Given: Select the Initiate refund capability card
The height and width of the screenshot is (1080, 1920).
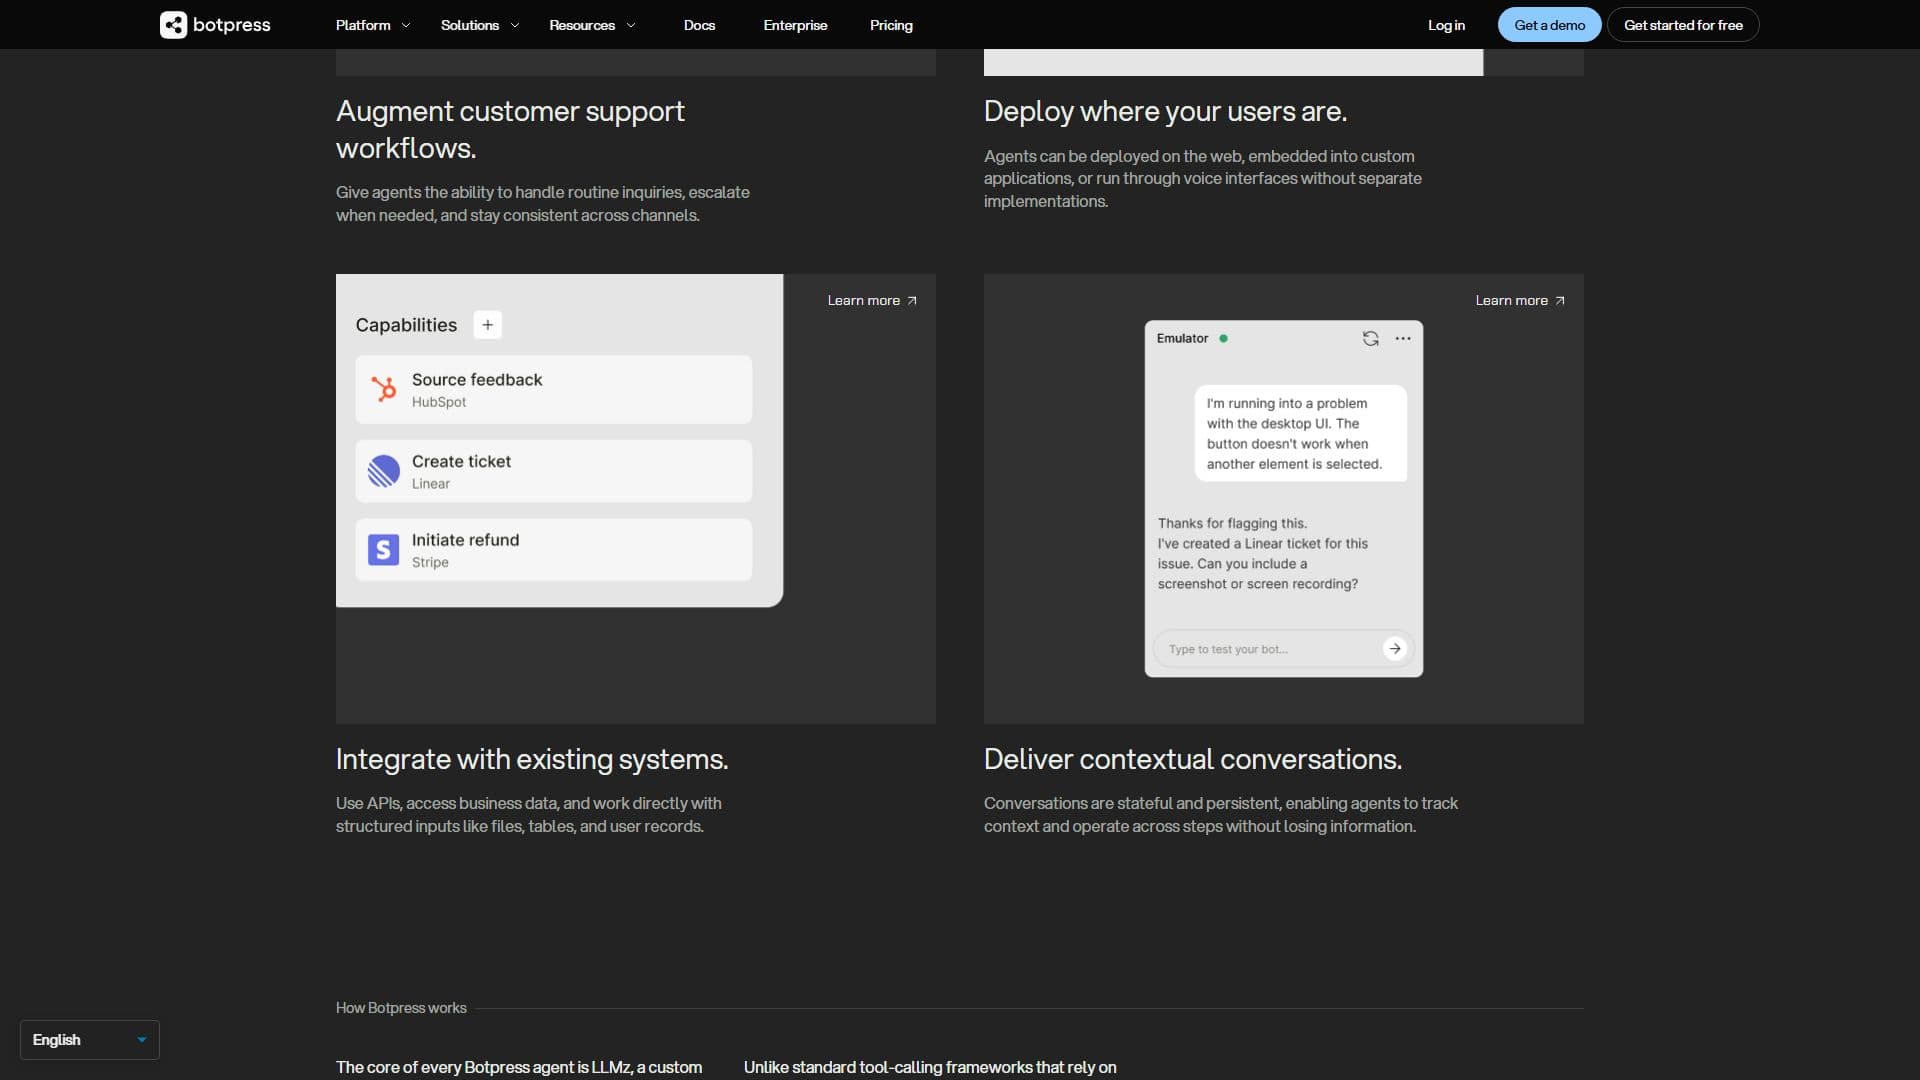Looking at the screenshot, I should point(553,549).
